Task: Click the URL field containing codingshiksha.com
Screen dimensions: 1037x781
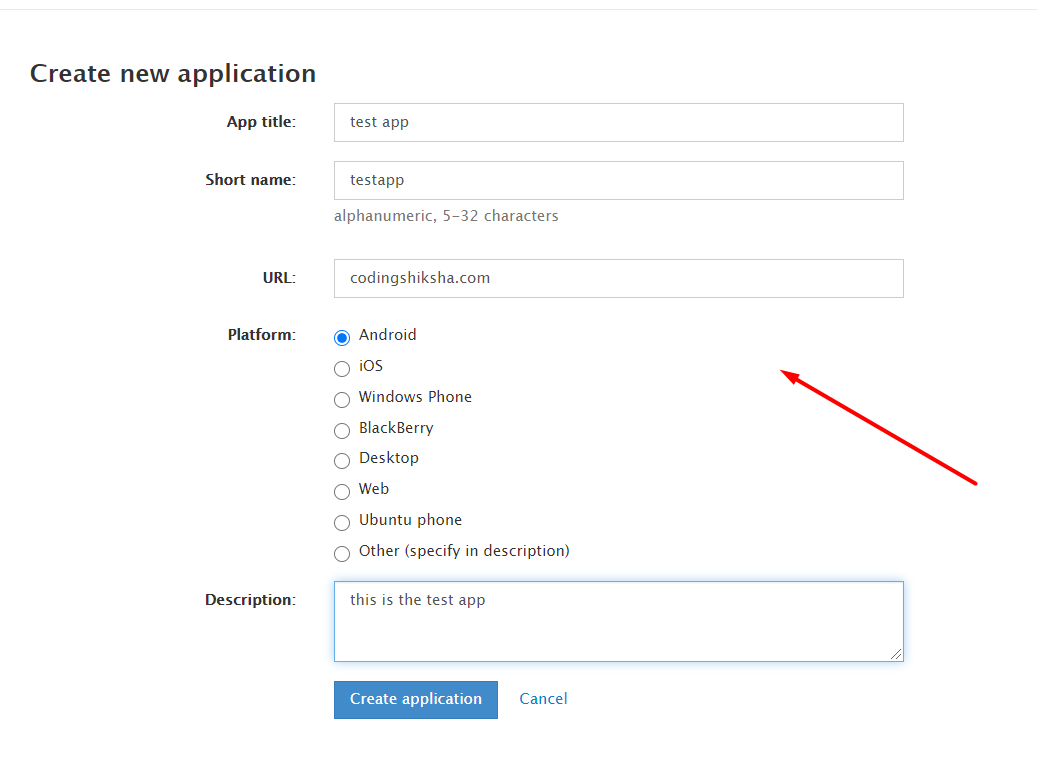Action: click(x=618, y=278)
